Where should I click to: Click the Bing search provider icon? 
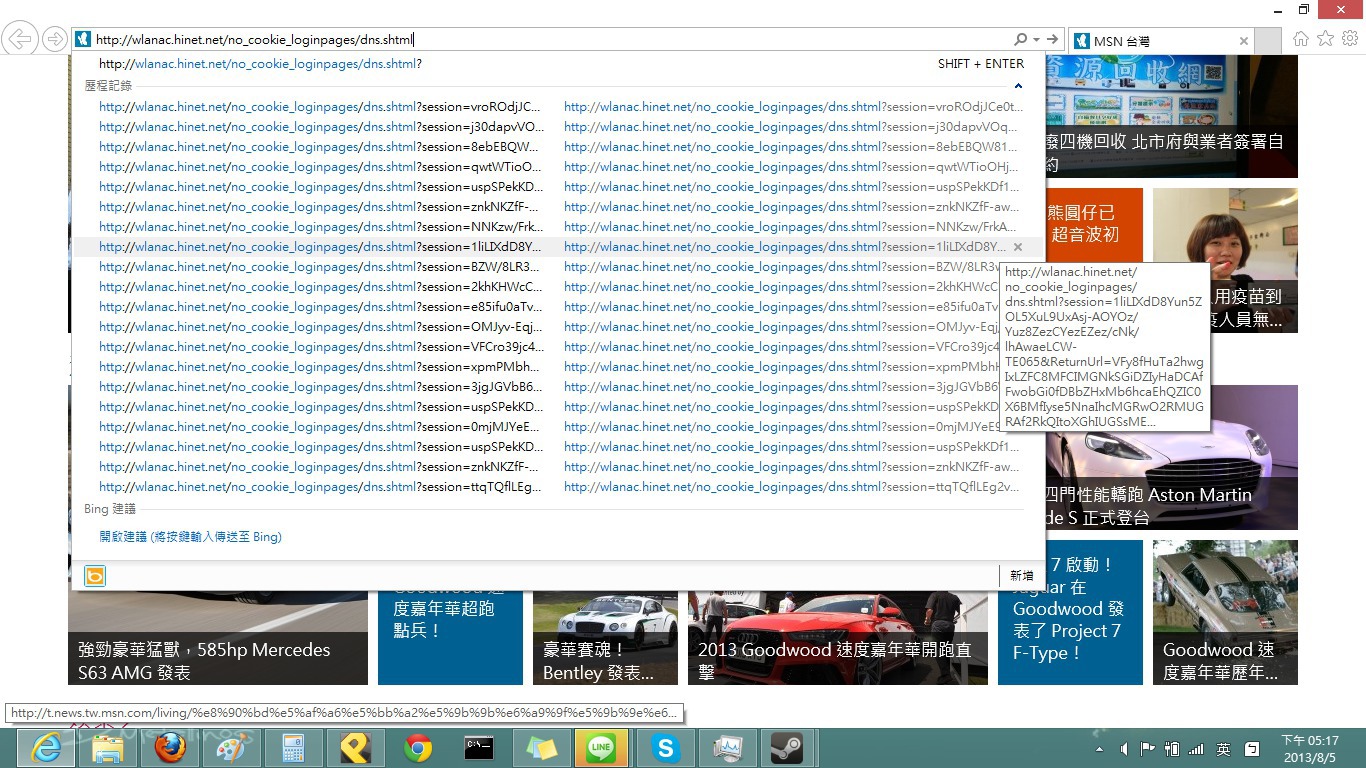[x=95, y=576]
